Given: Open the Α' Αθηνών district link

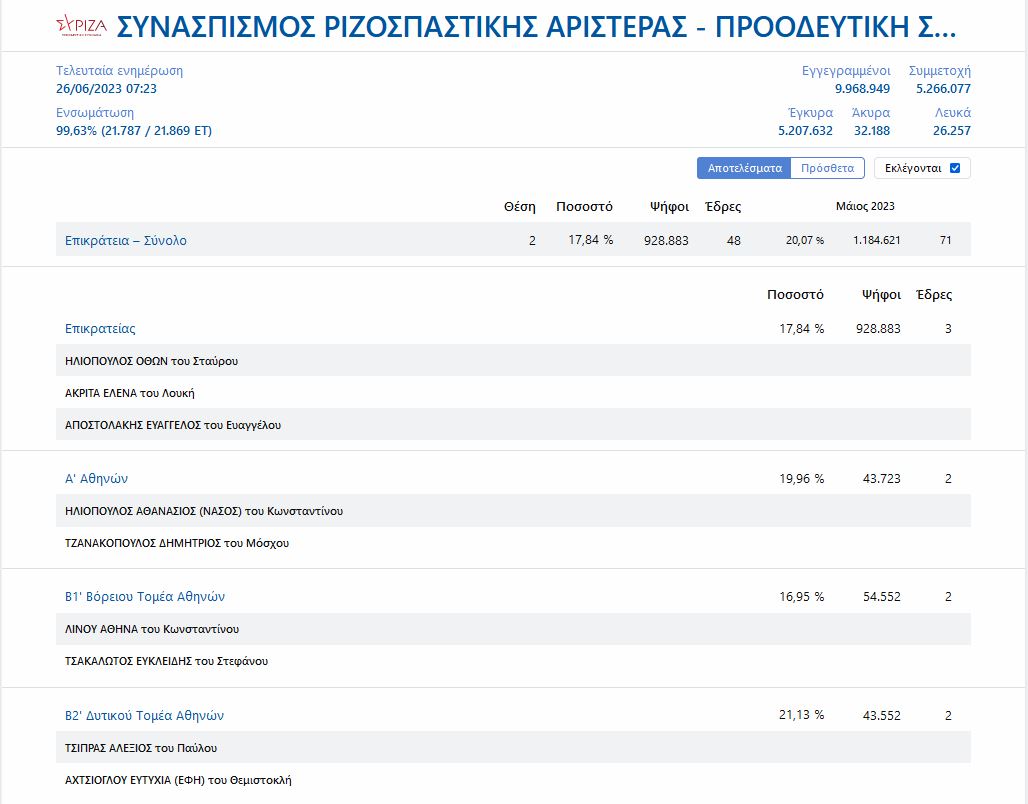Looking at the screenshot, I should [x=96, y=478].
